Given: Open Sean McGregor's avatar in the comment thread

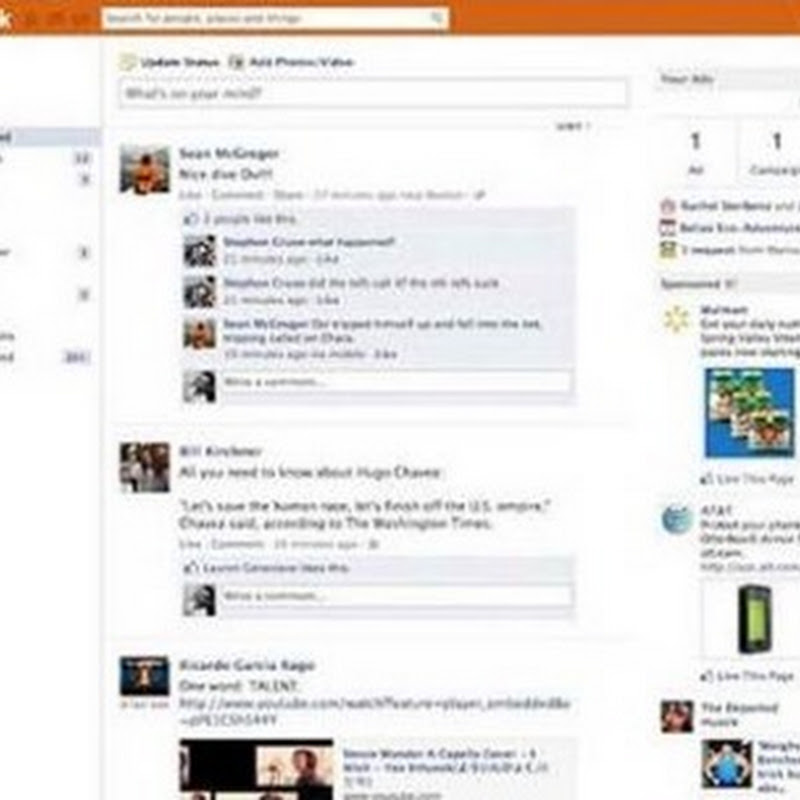Looking at the screenshot, I should coord(199,333).
